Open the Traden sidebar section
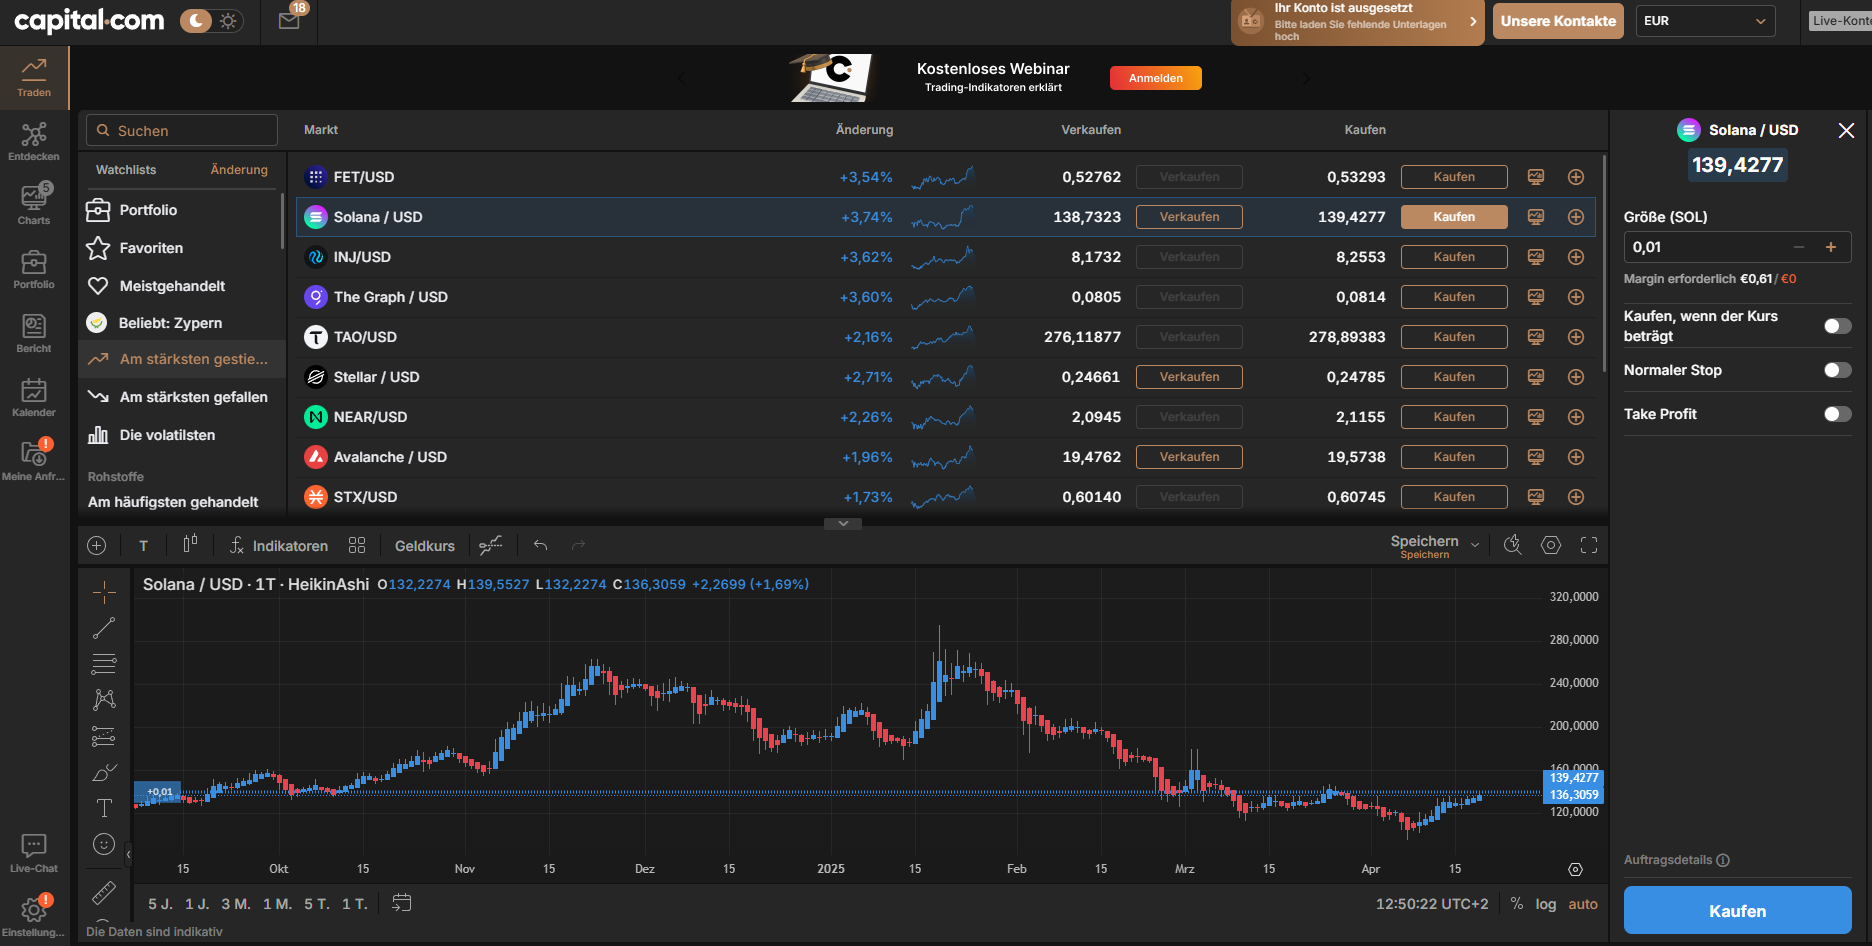This screenshot has width=1872, height=946. pos(34,77)
